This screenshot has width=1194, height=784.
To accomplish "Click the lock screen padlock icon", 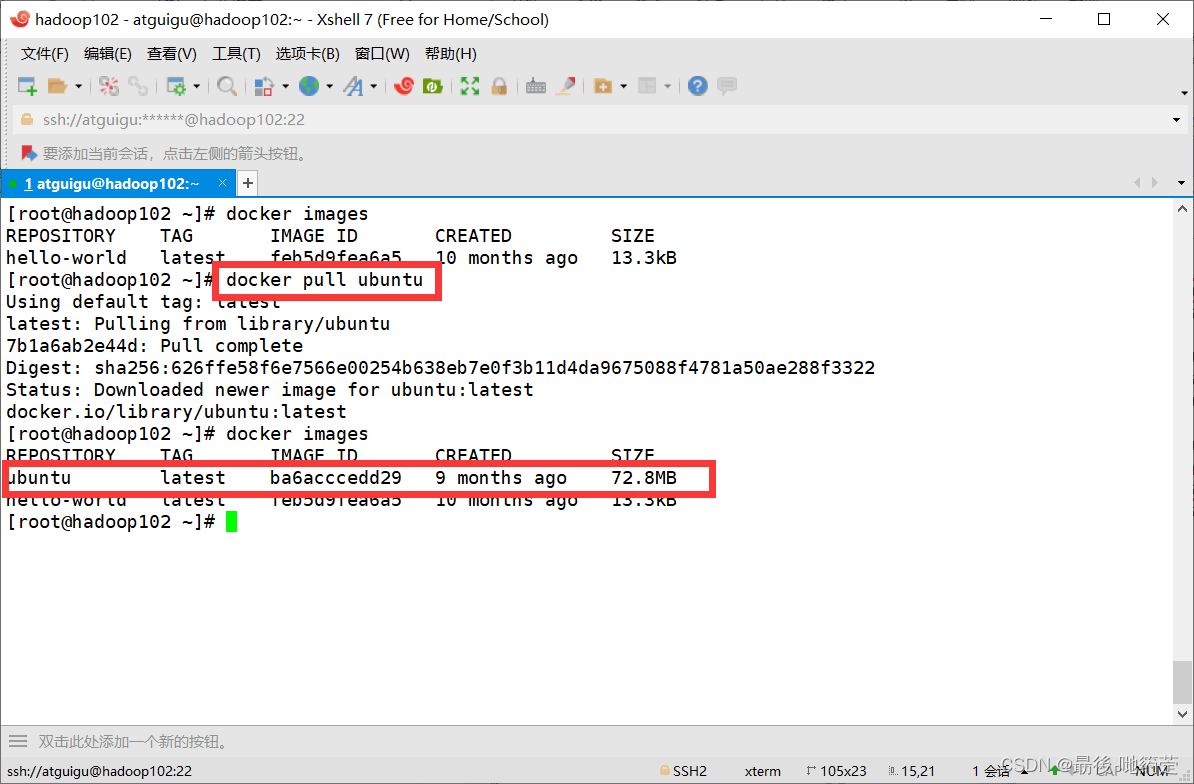I will 499,86.
